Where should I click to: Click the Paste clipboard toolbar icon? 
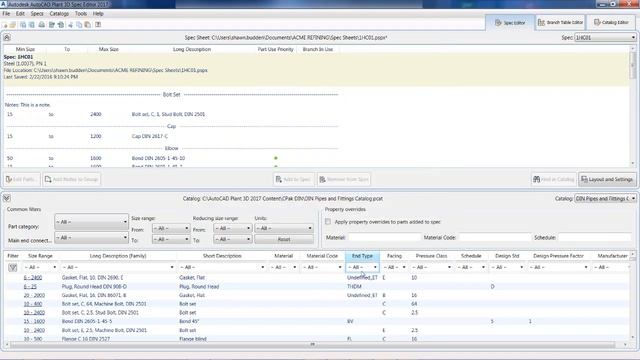pyautogui.click(x=87, y=25)
